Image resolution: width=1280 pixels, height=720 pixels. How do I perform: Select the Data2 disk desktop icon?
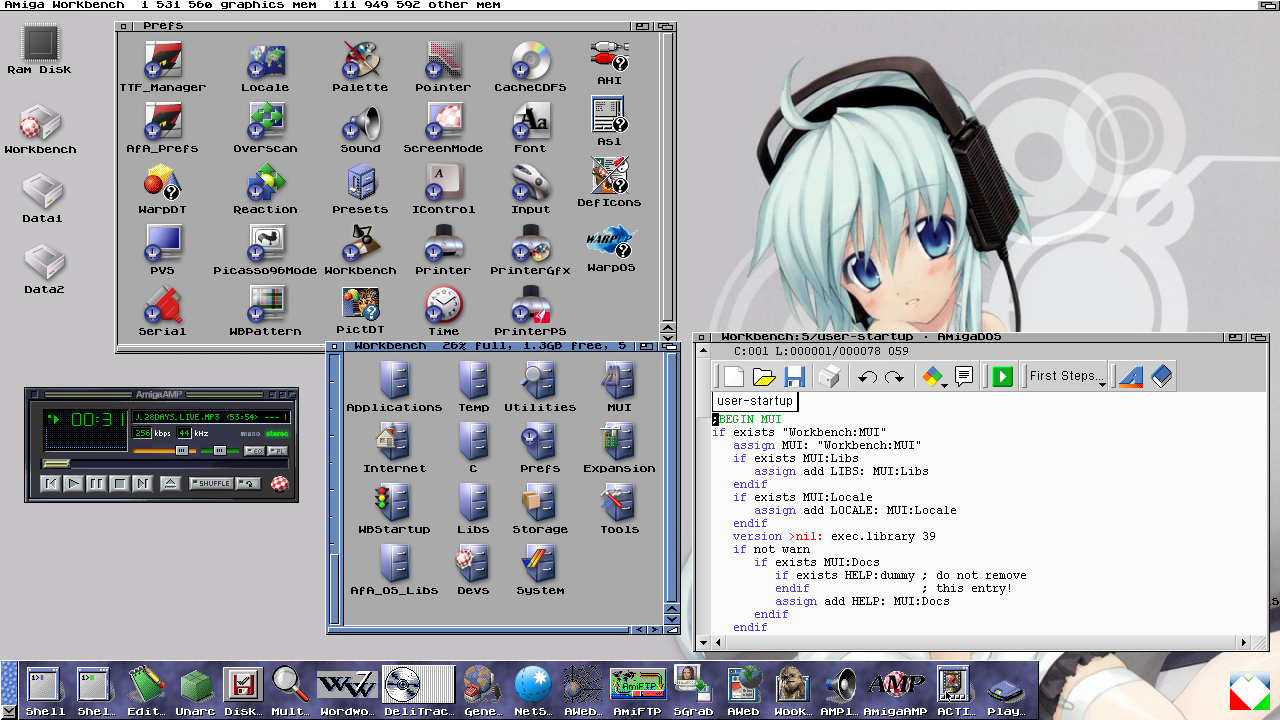pos(44,269)
